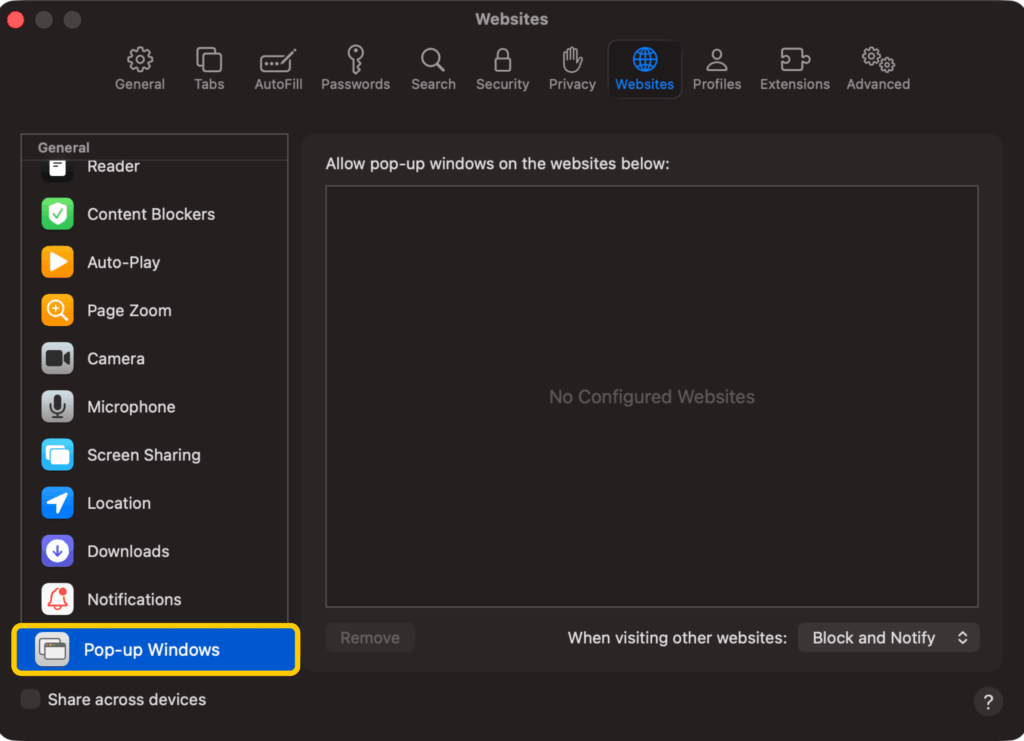
Task: Enable Share across devices checkbox
Action: point(30,699)
